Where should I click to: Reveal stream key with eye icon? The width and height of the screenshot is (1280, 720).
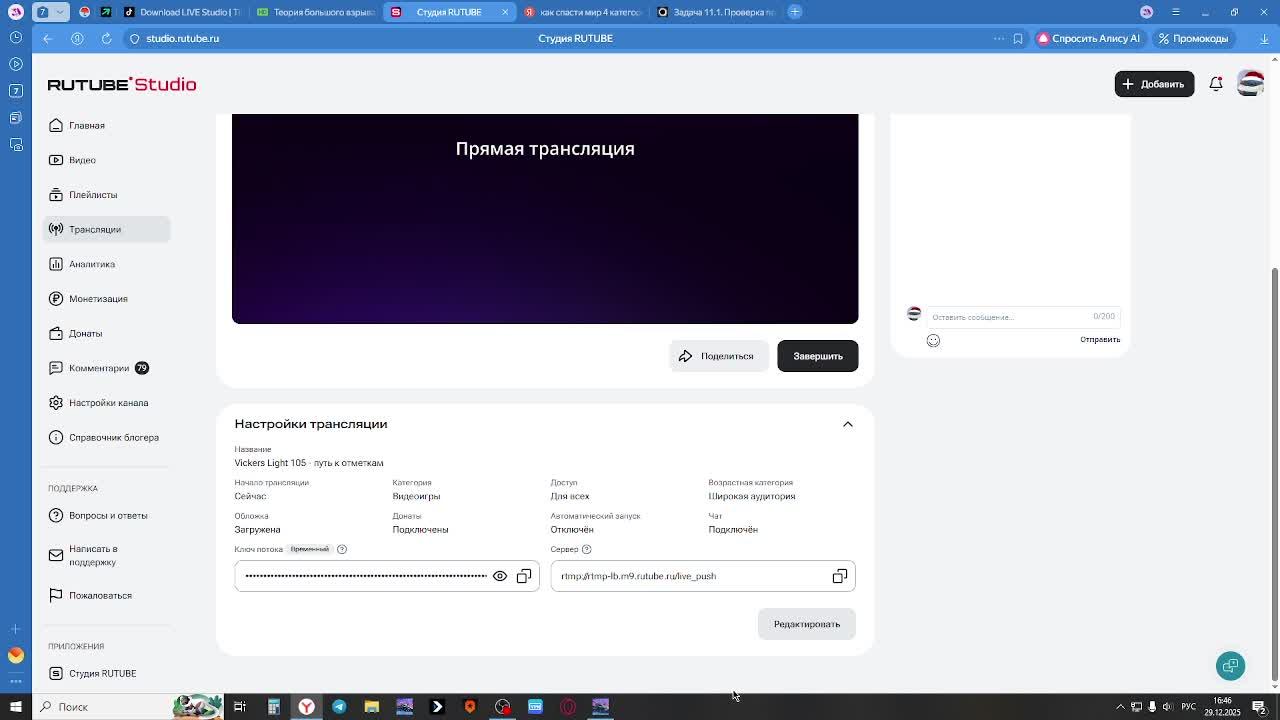tap(500, 576)
